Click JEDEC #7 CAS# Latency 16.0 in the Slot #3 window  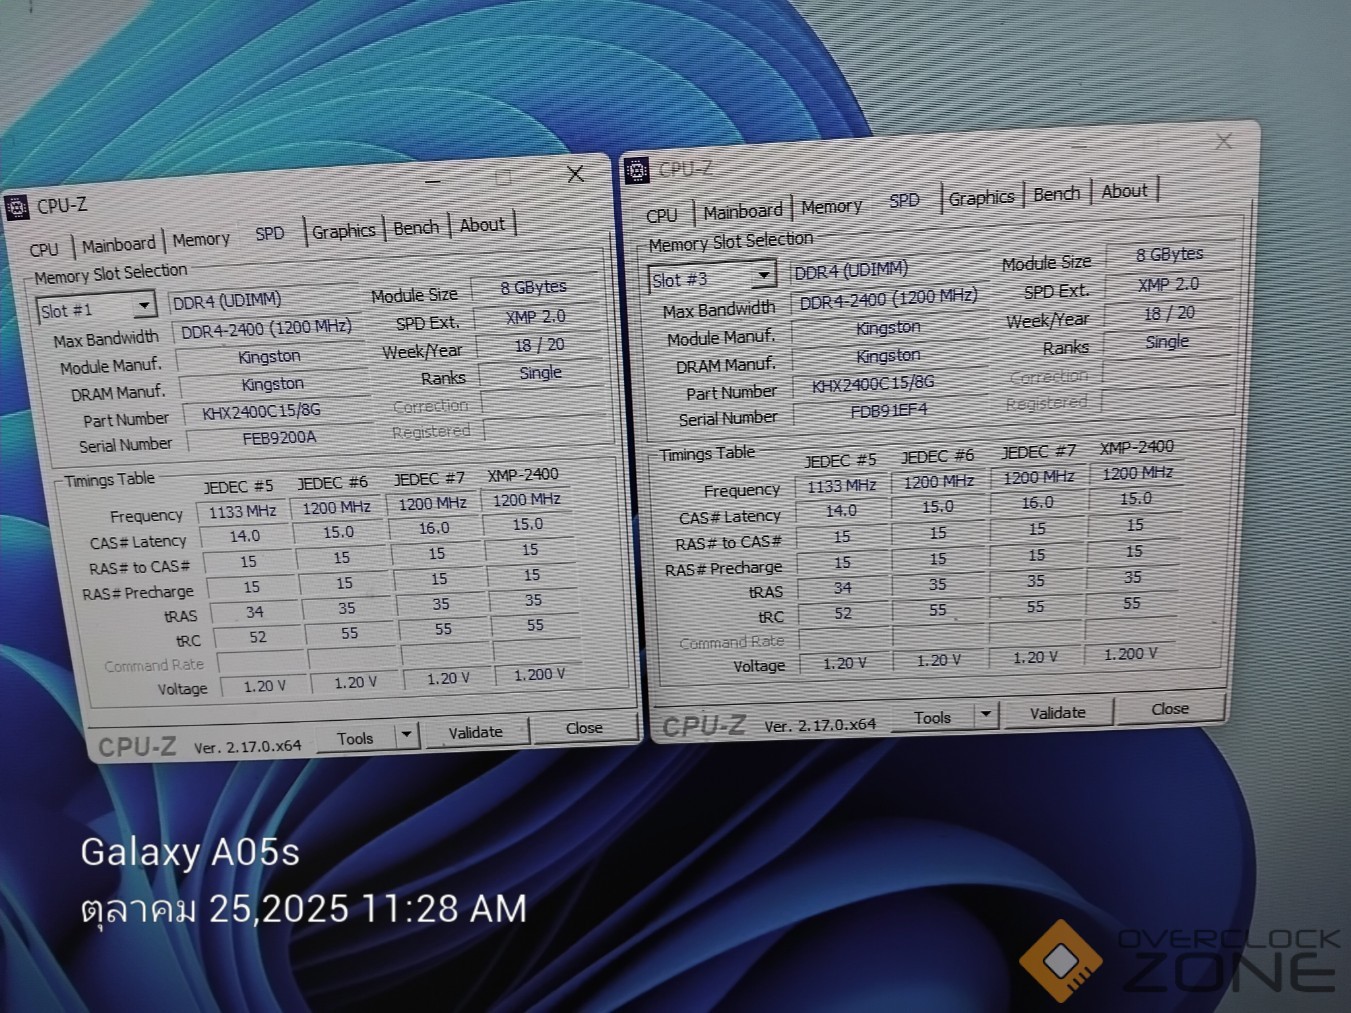1037,503
